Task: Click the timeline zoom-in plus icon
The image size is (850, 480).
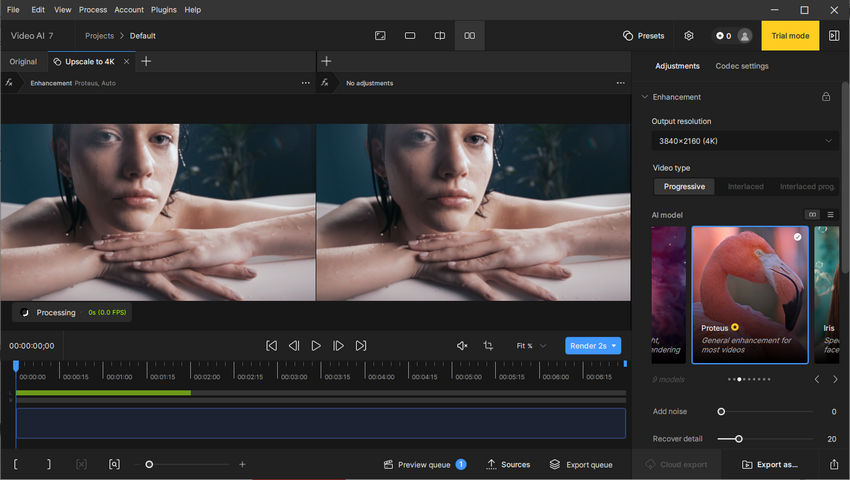Action: [x=242, y=464]
